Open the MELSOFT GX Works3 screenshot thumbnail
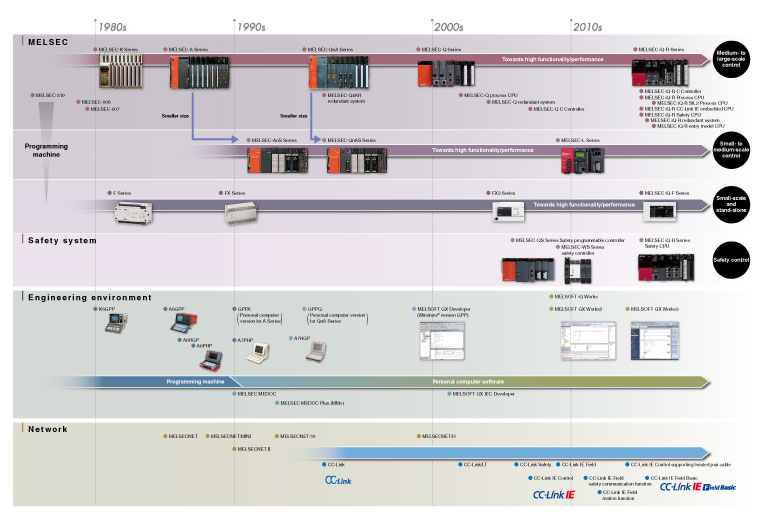Viewport: 780px width, 525px height. pos(653,340)
